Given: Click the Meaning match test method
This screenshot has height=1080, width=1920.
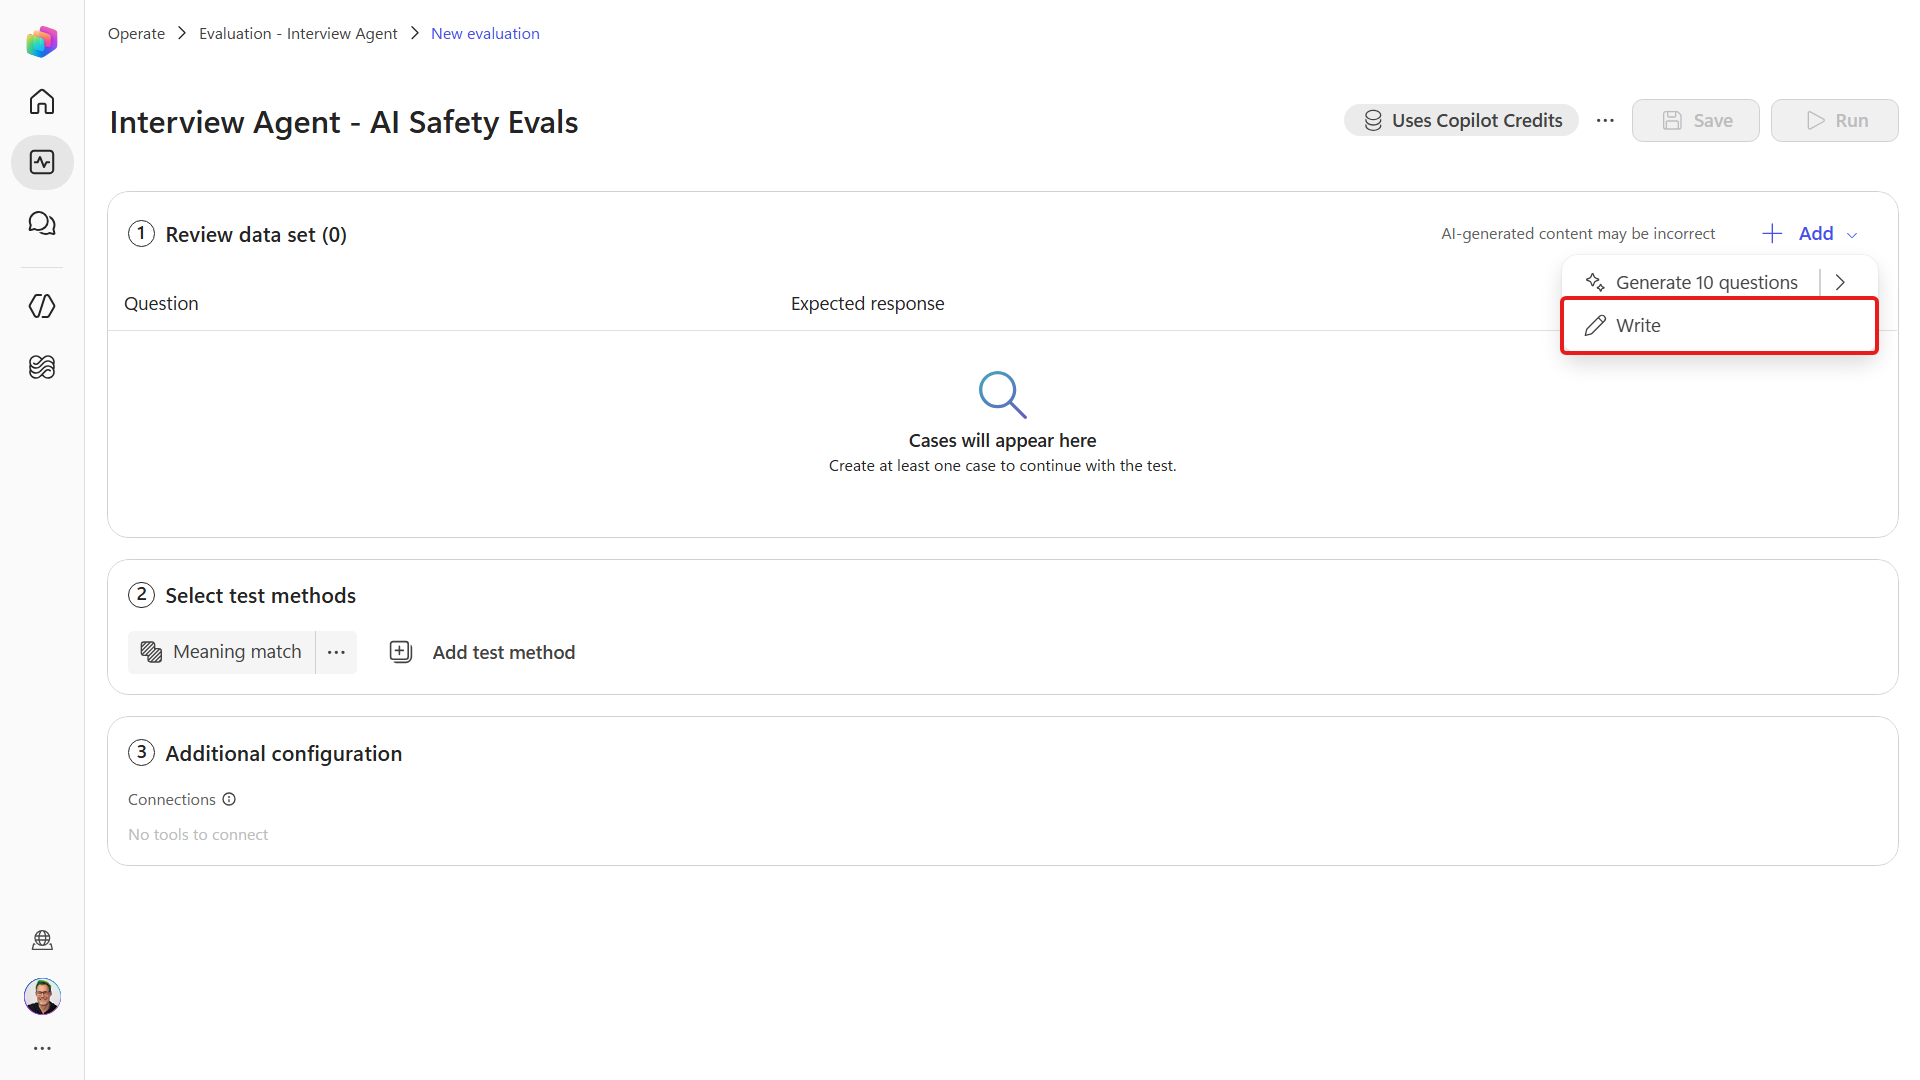Looking at the screenshot, I should [221, 652].
